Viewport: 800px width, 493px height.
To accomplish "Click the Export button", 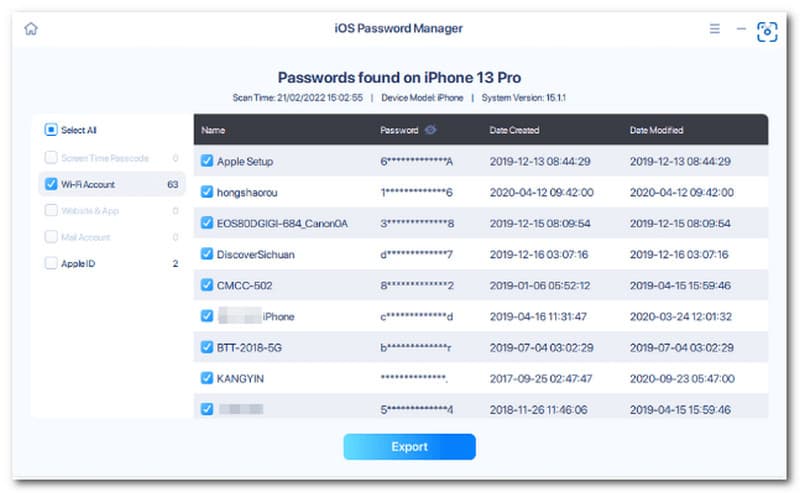I will tap(409, 447).
